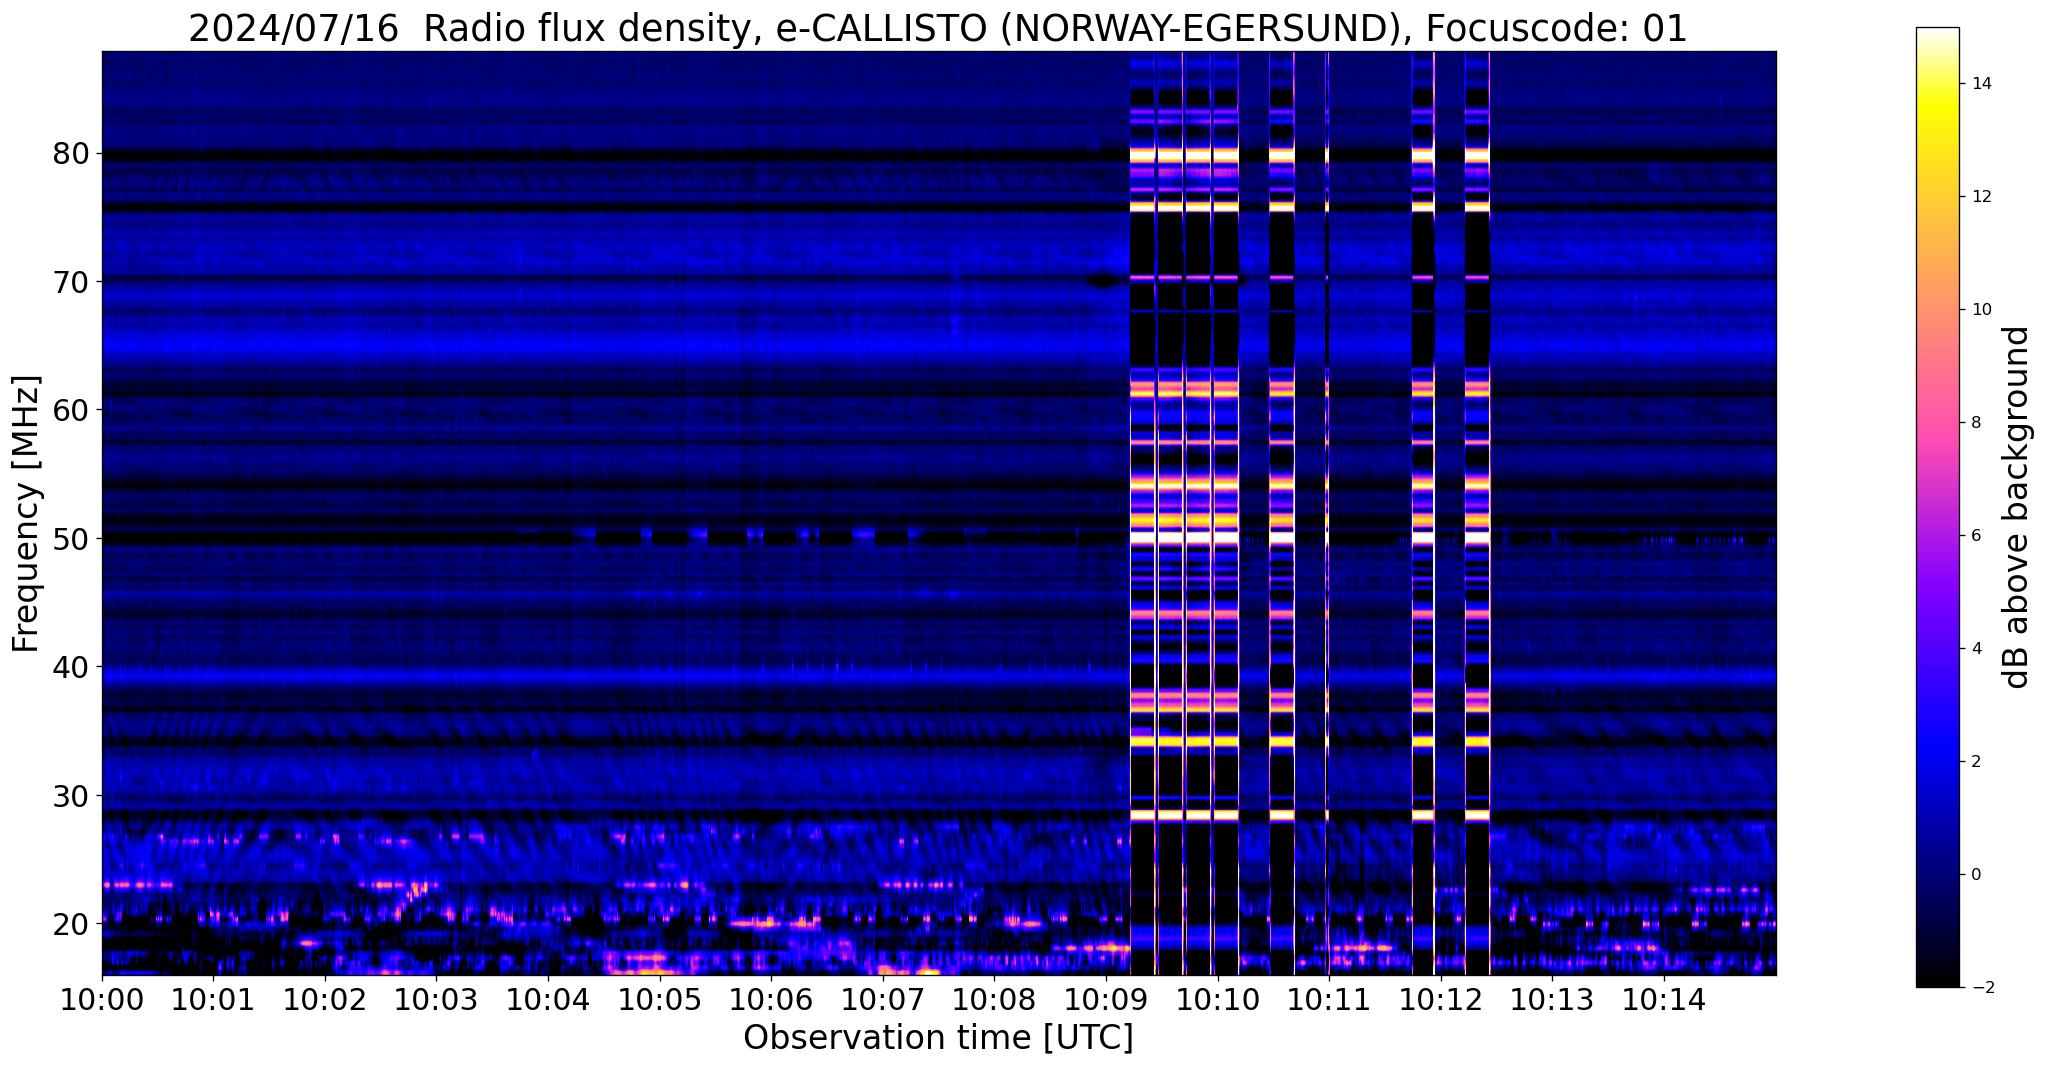Click the 10:05 time tick label
Image resolution: width=2047 pixels, height=1067 pixels.
coord(660,1000)
